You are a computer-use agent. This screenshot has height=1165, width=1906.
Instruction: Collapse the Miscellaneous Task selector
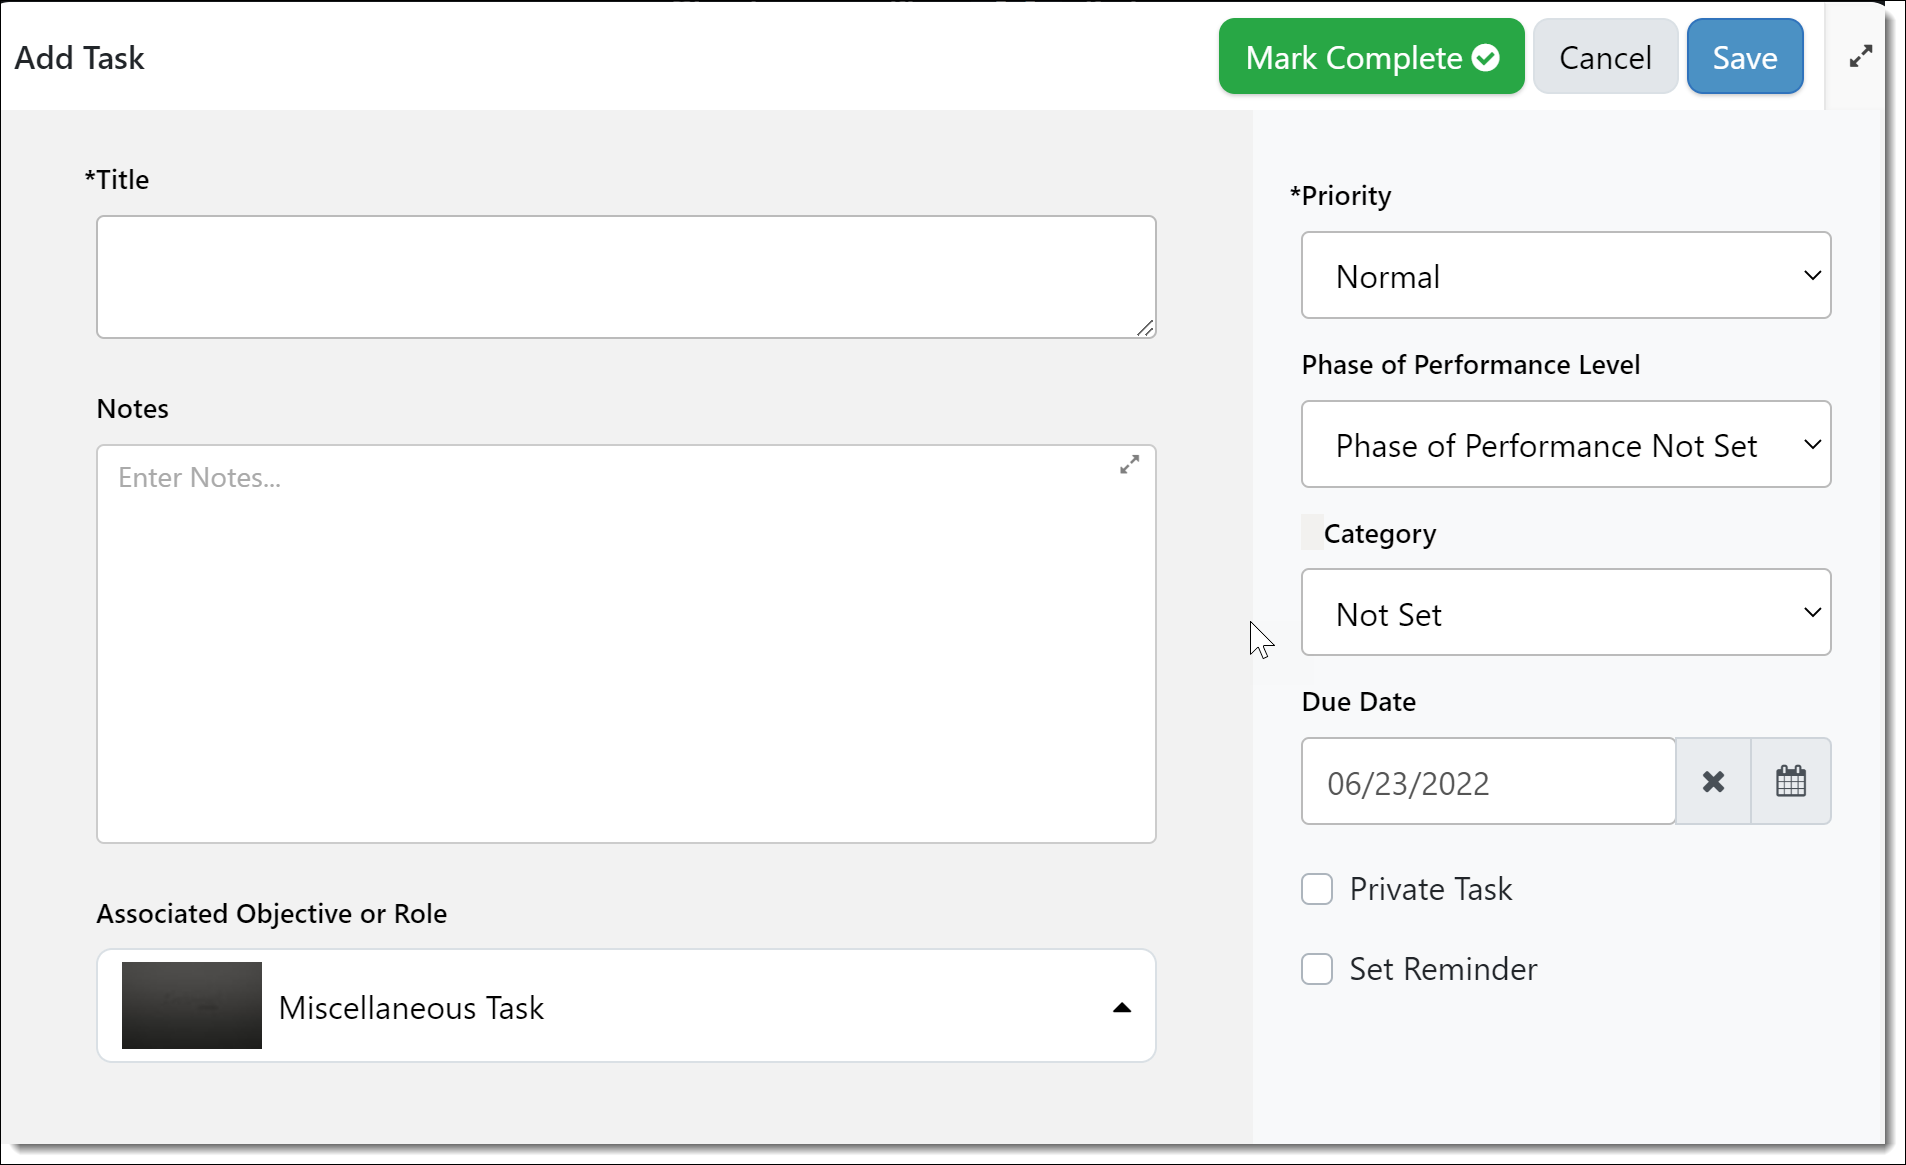(1121, 1007)
